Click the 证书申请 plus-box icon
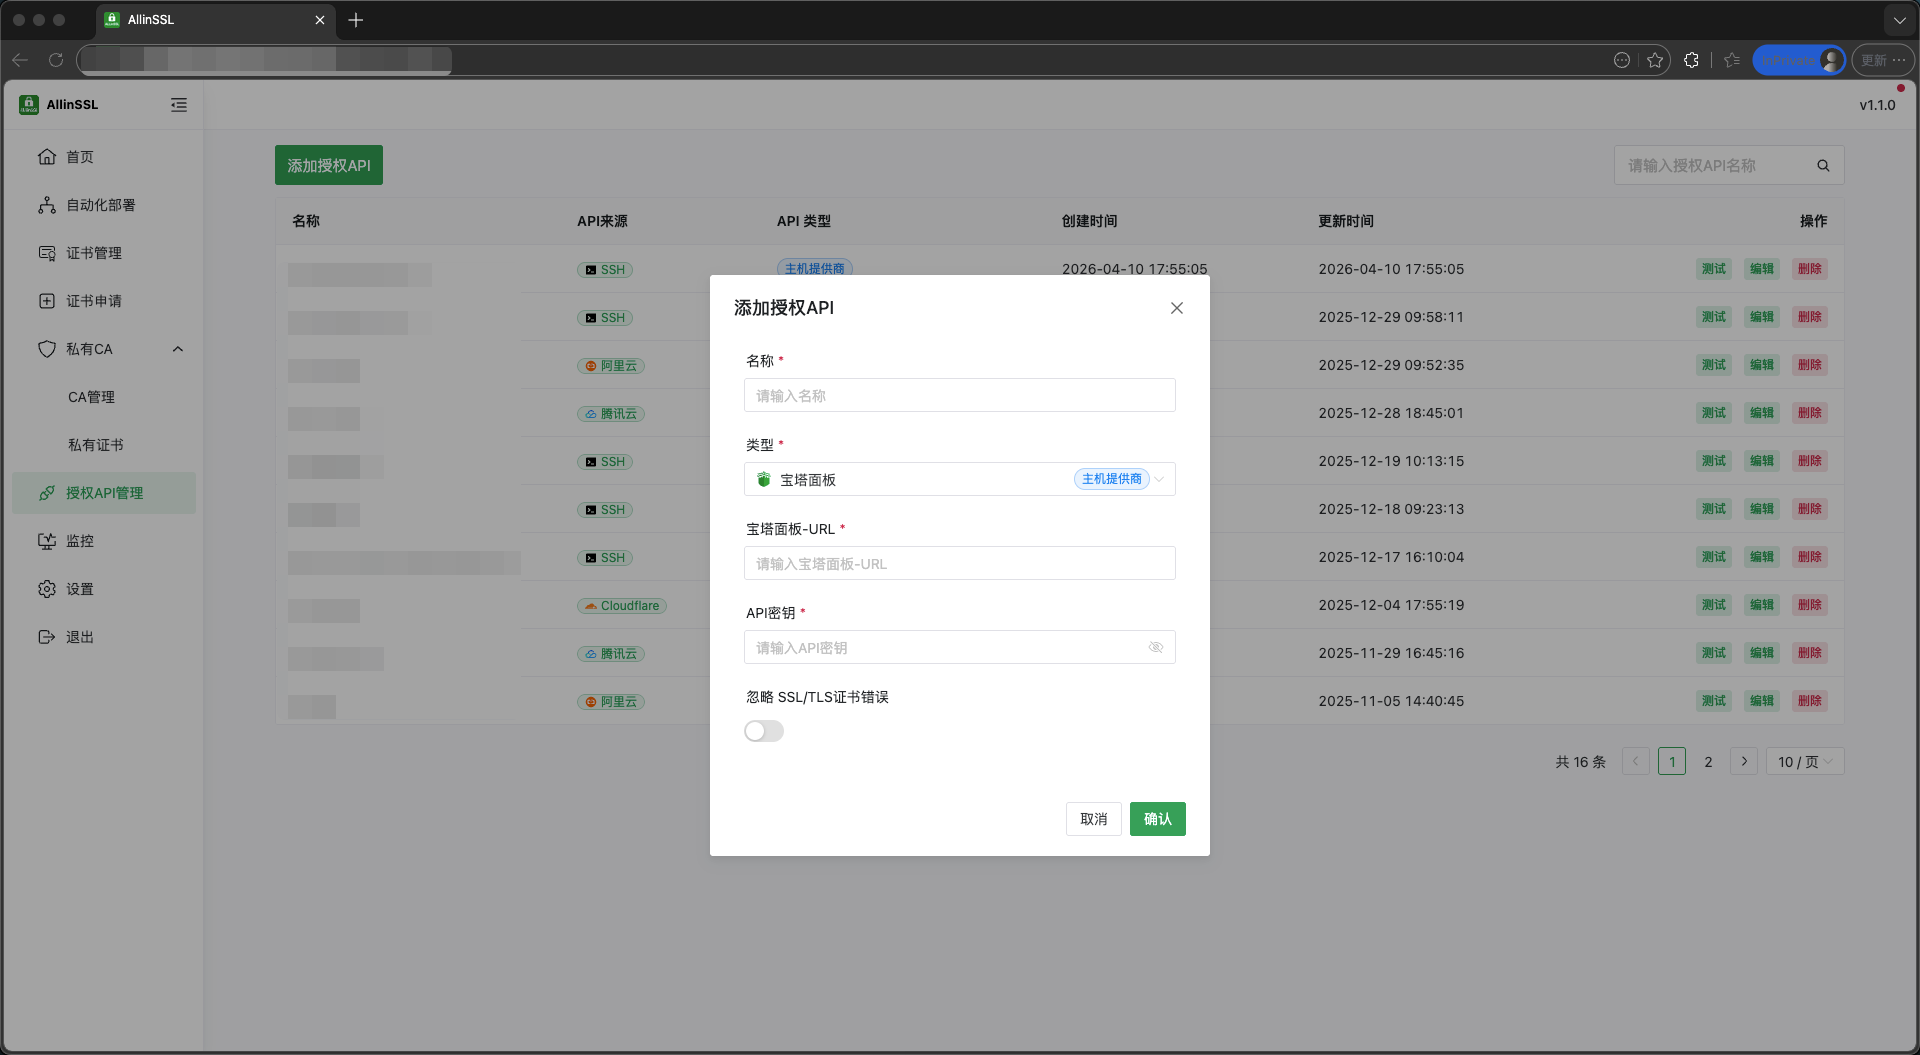 (x=47, y=301)
